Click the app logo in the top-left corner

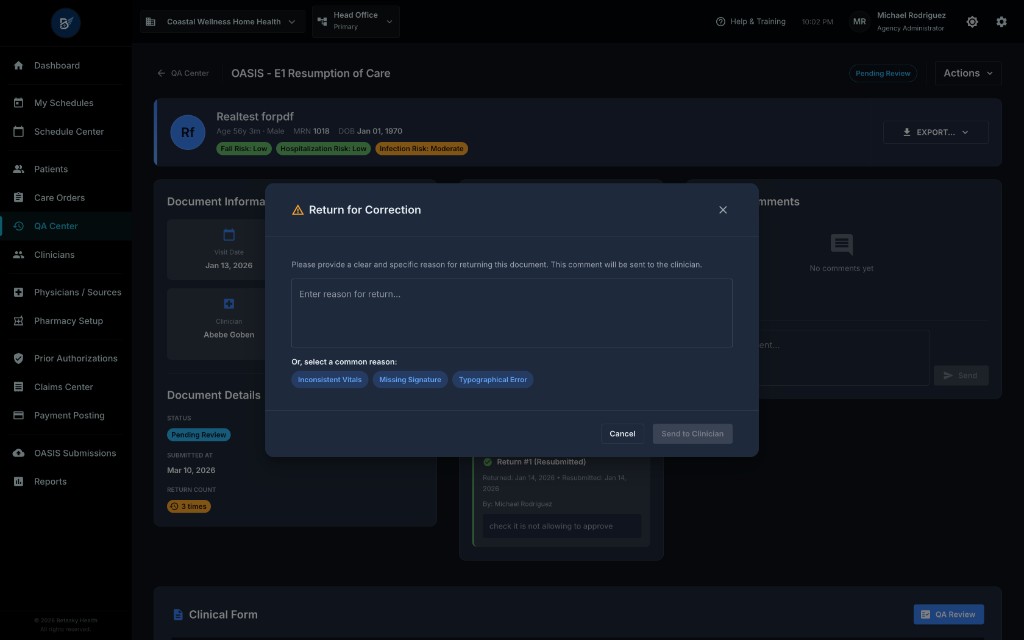coord(65,23)
